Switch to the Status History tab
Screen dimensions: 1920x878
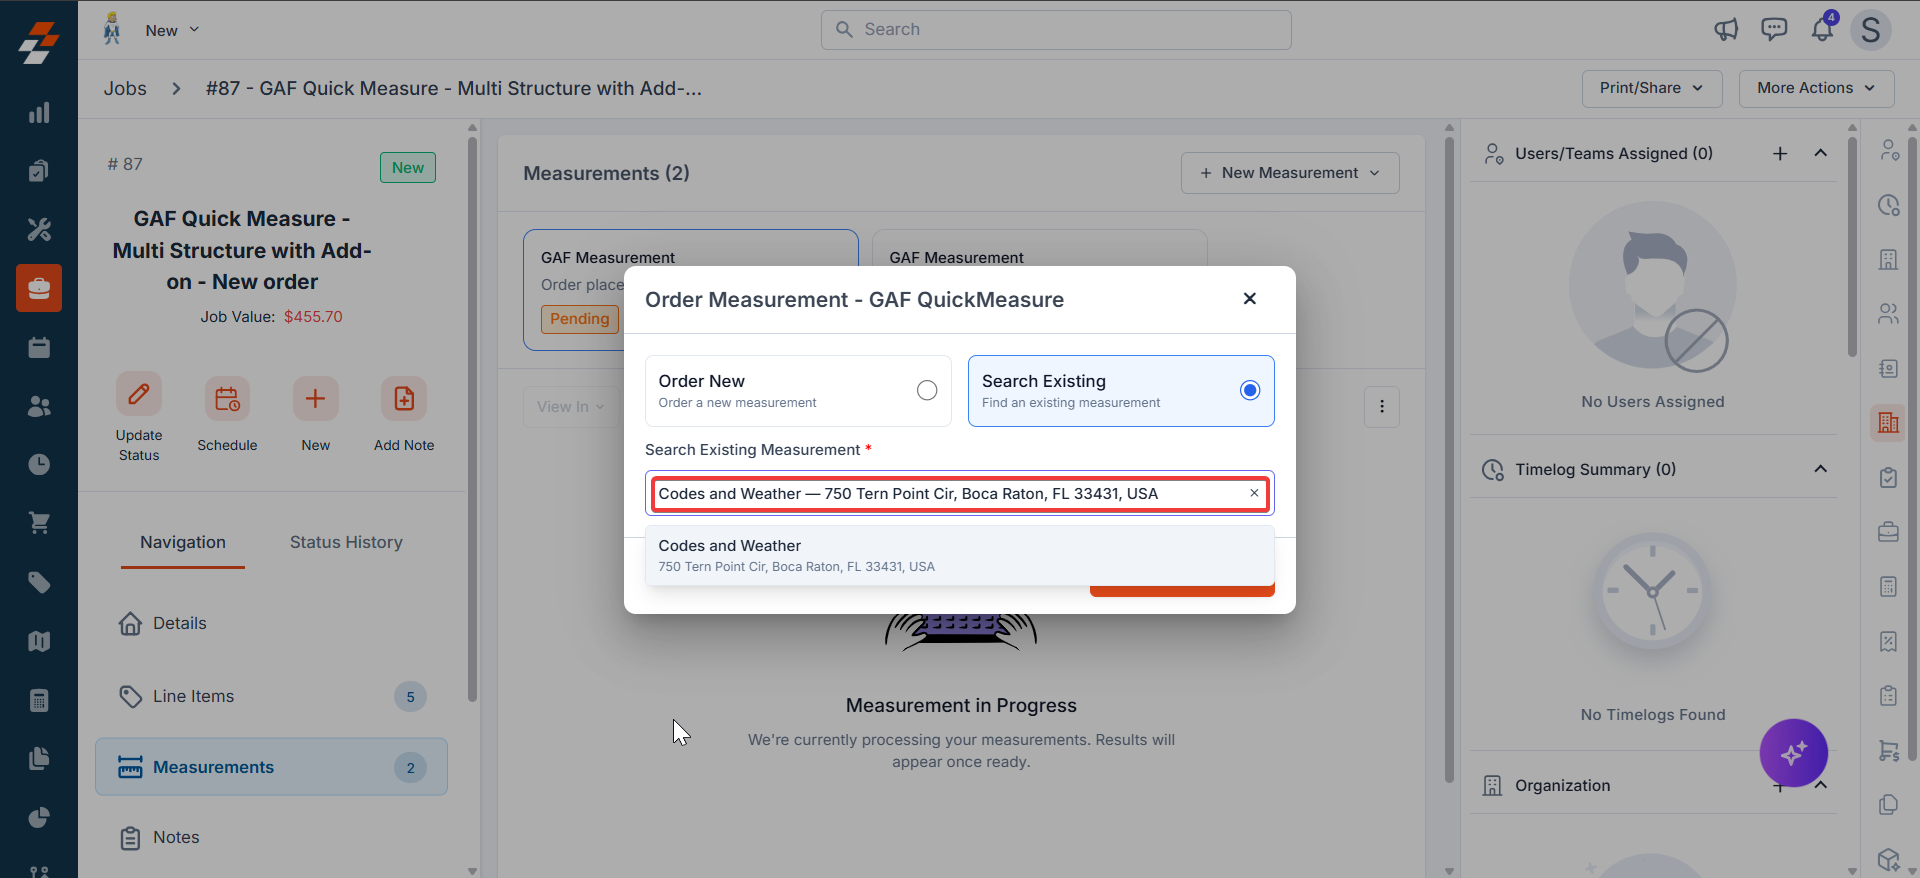tap(346, 542)
